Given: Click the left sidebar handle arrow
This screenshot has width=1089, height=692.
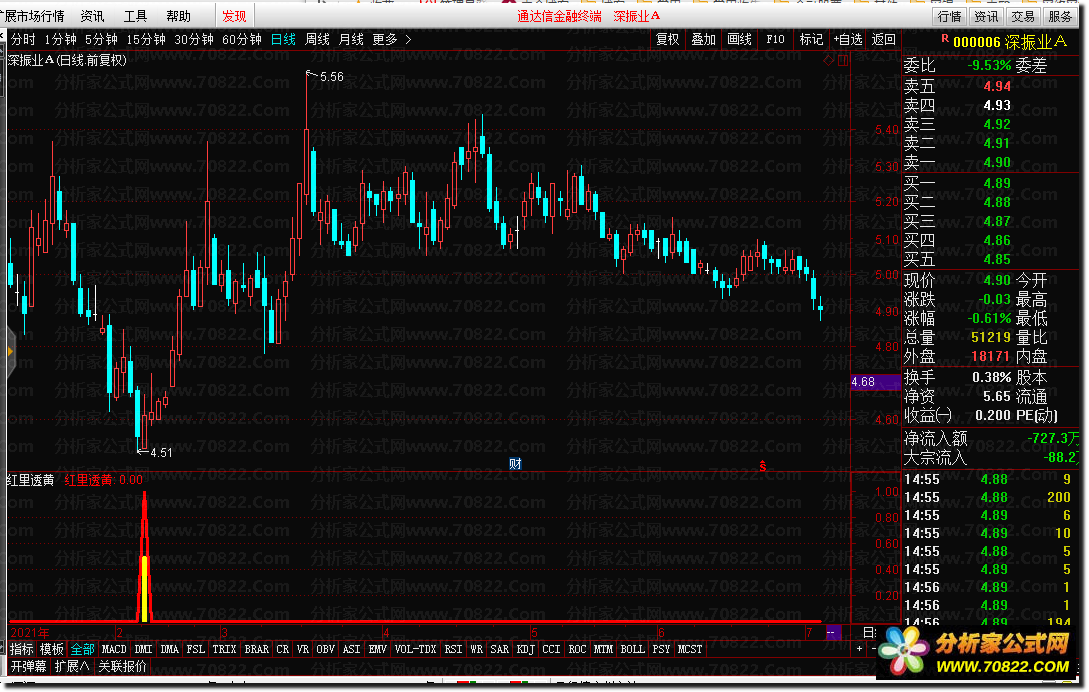Looking at the screenshot, I should point(10,352).
